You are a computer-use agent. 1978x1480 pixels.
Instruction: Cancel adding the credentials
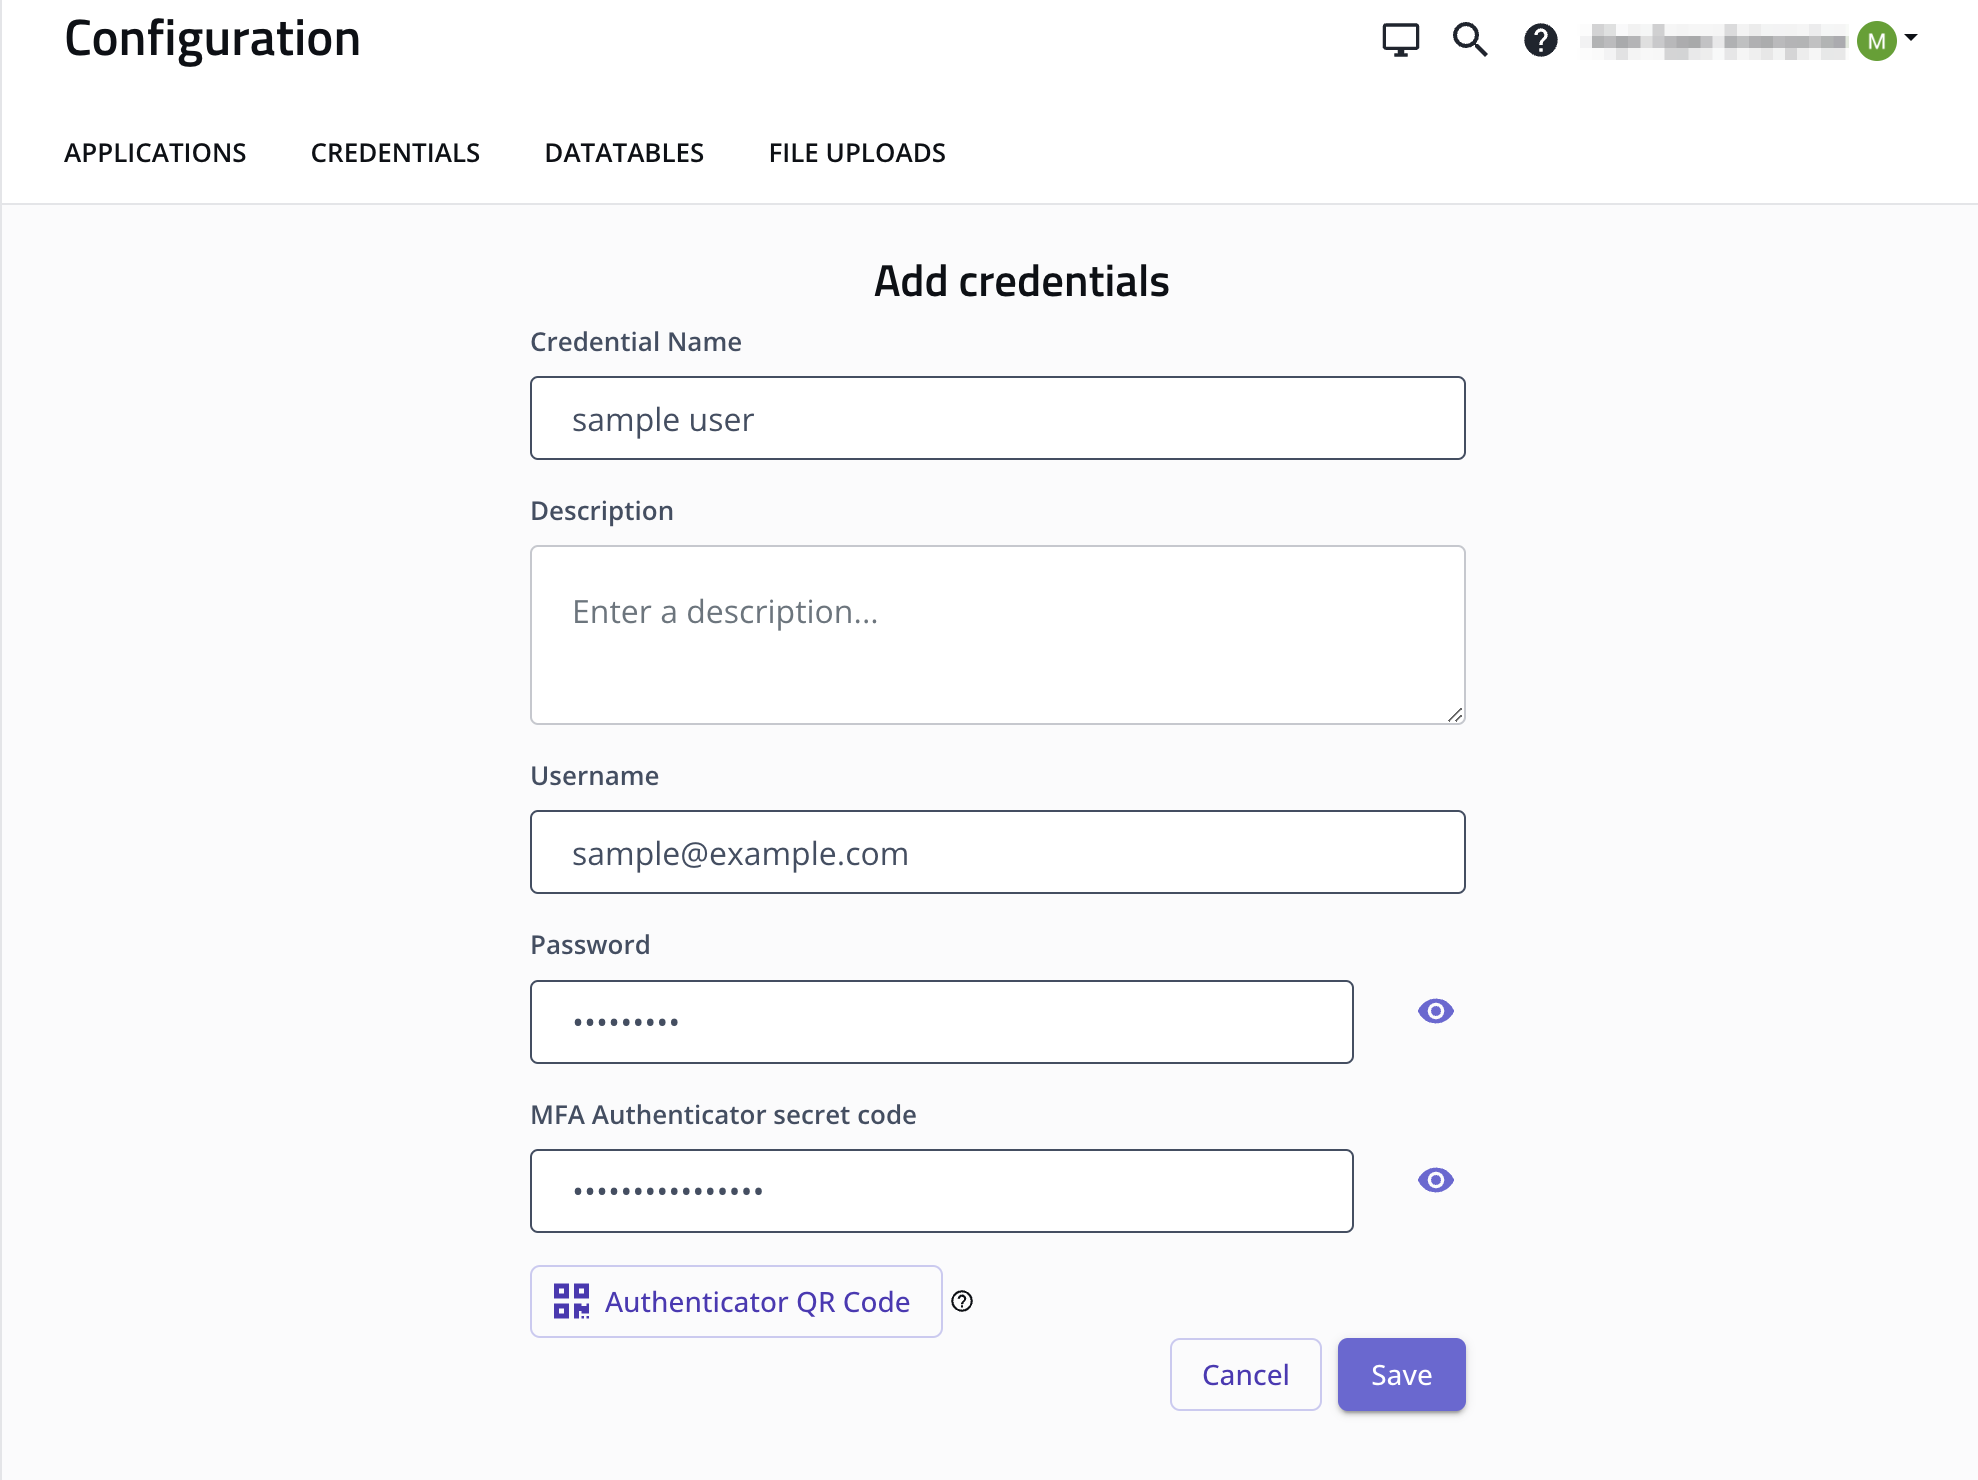(x=1245, y=1375)
